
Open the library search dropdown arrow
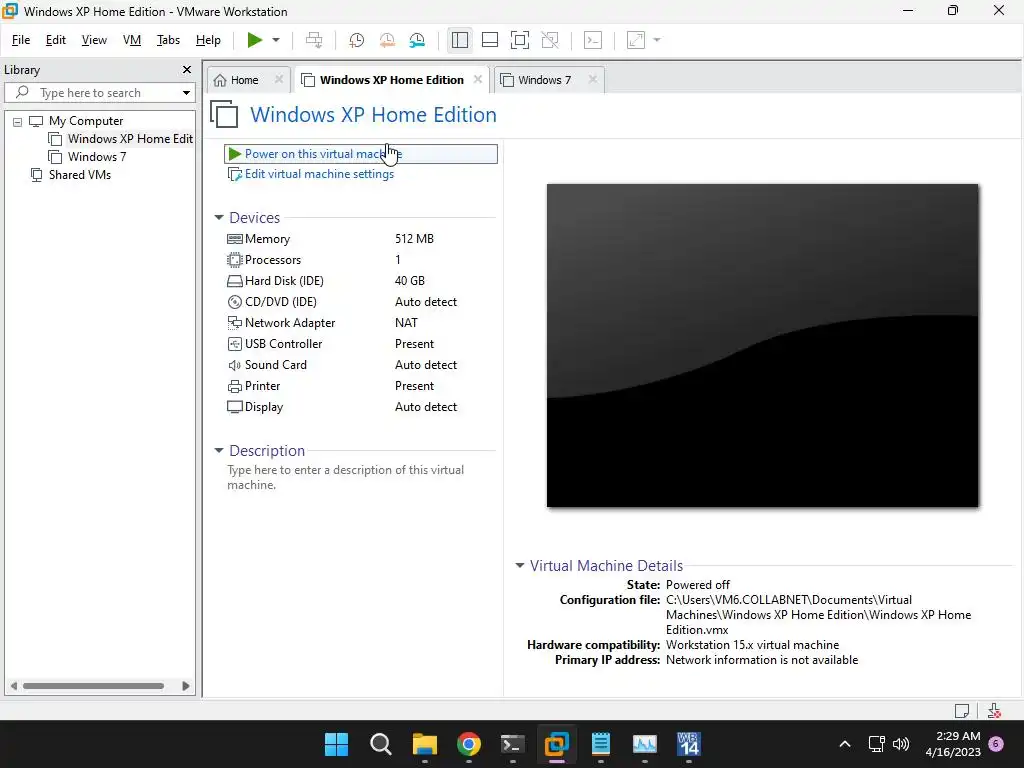tap(186, 93)
